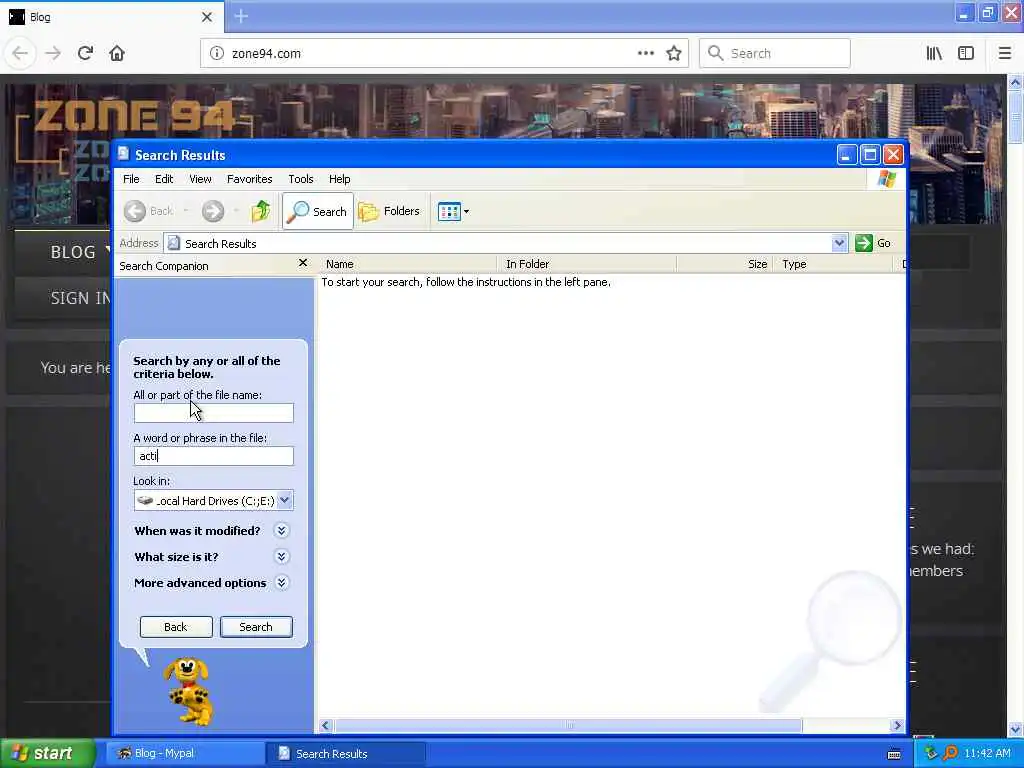The width and height of the screenshot is (1024, 768).
Task: Click Explorer Forward toolbar arrow
Action: point(212,211)
